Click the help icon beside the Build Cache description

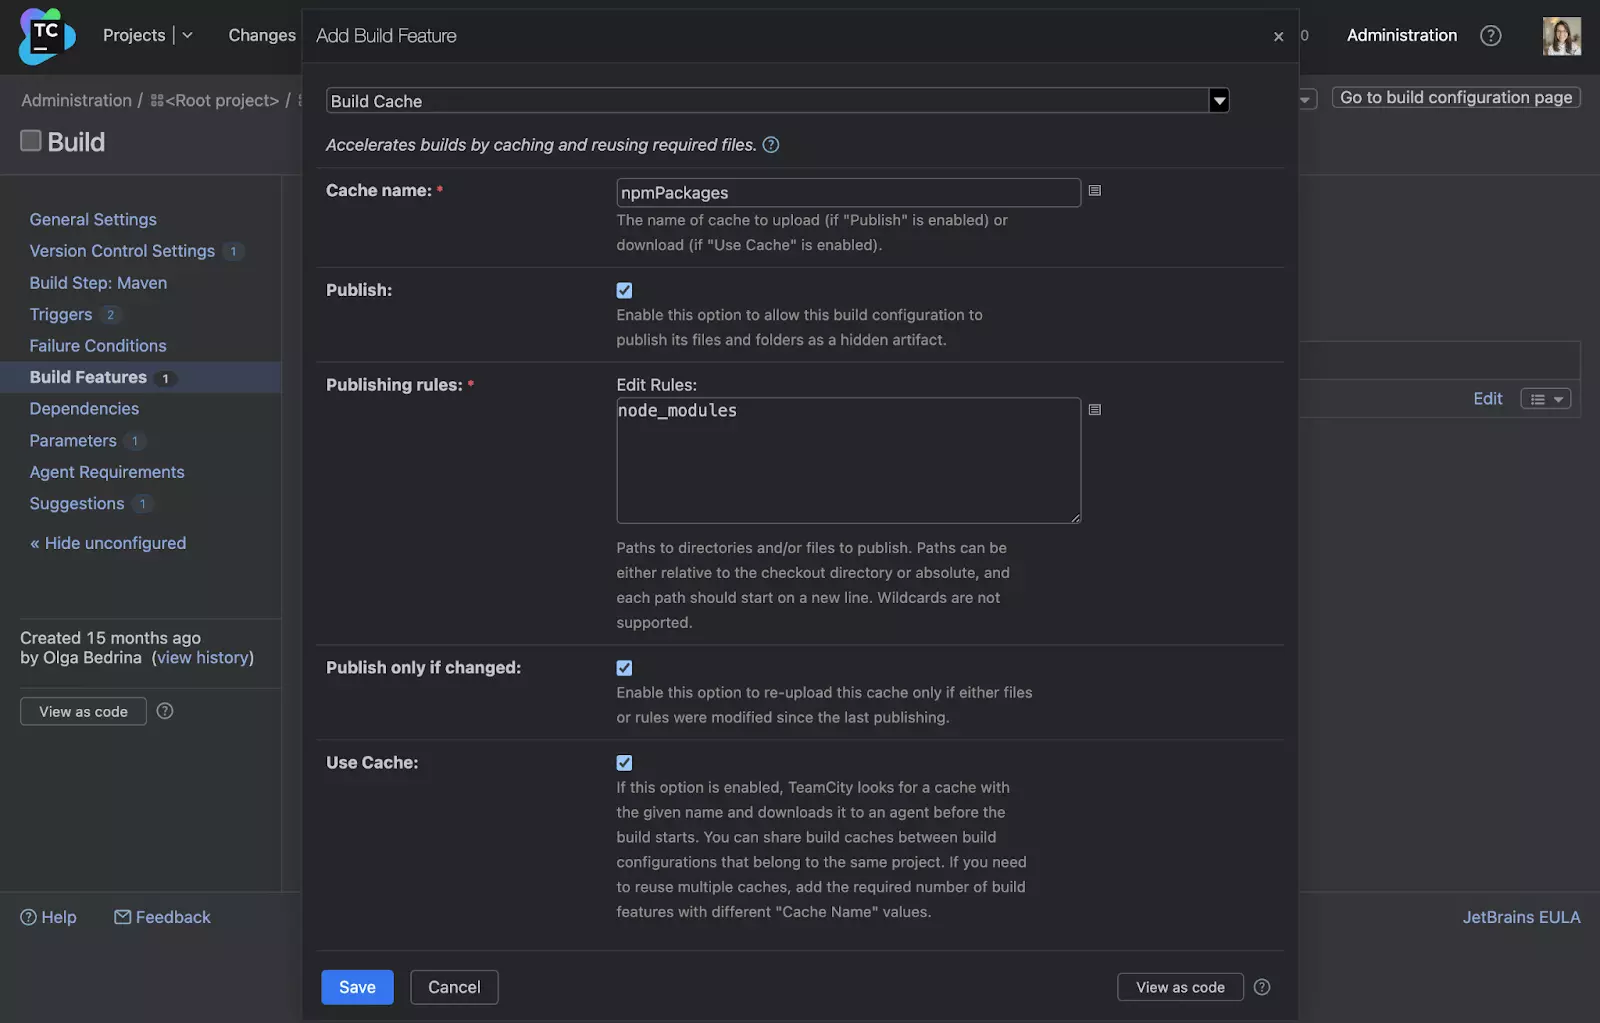coord(770,144)
